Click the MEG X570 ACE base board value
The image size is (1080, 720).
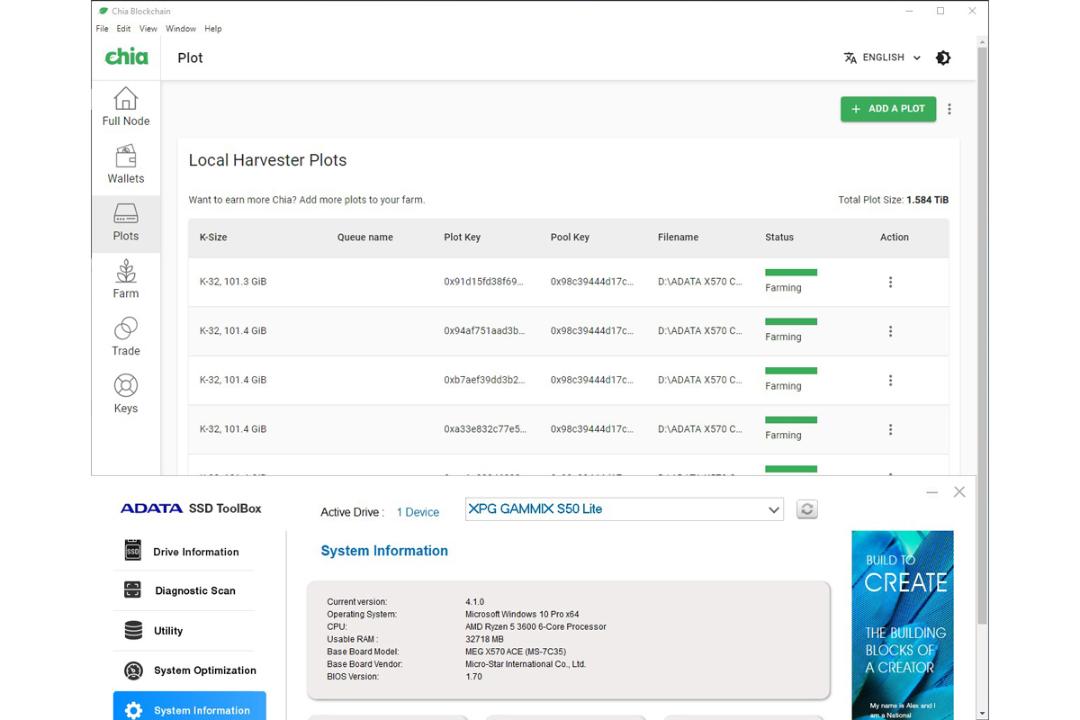click(x=516, y=652)
